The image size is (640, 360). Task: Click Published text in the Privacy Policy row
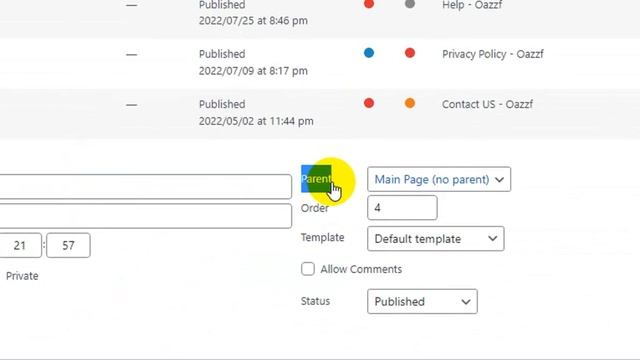[x=222, y=54]
